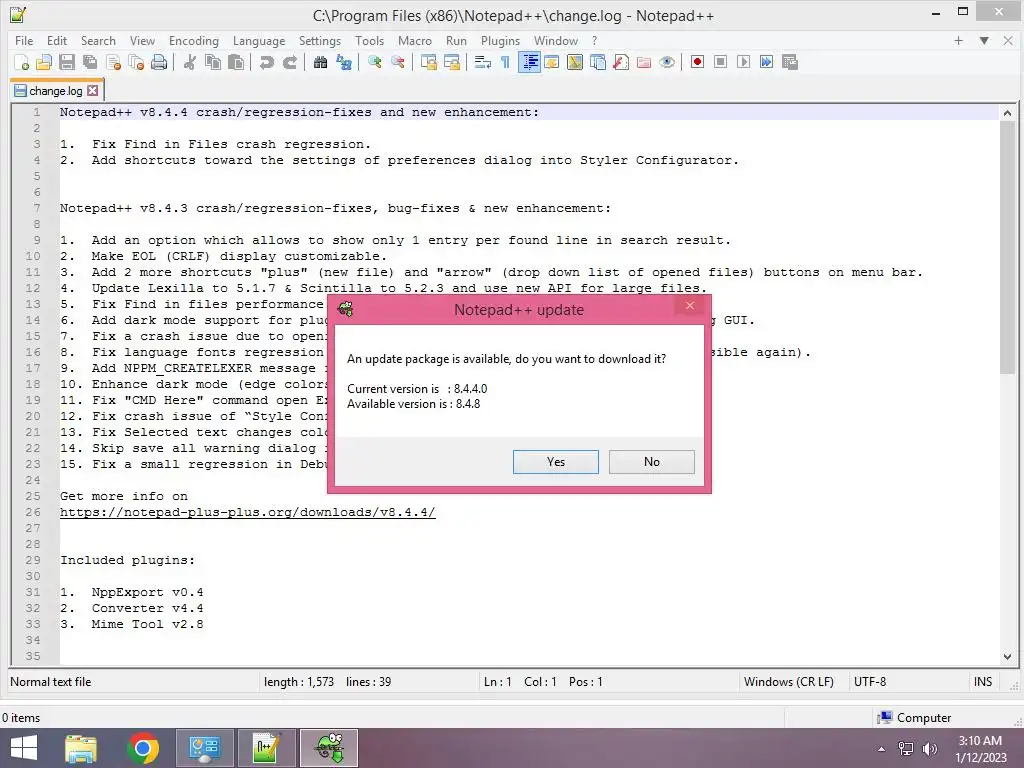
Task: Open the Replace tool icon
Action: coord(344,62)
